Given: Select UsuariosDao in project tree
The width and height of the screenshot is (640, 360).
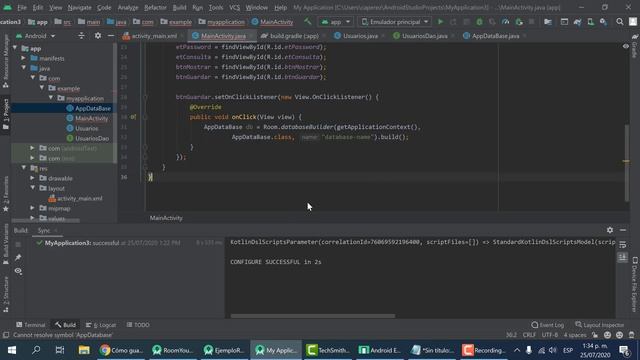Looking at the screenshot, I should pyautogui.click(x=92, y=138).
